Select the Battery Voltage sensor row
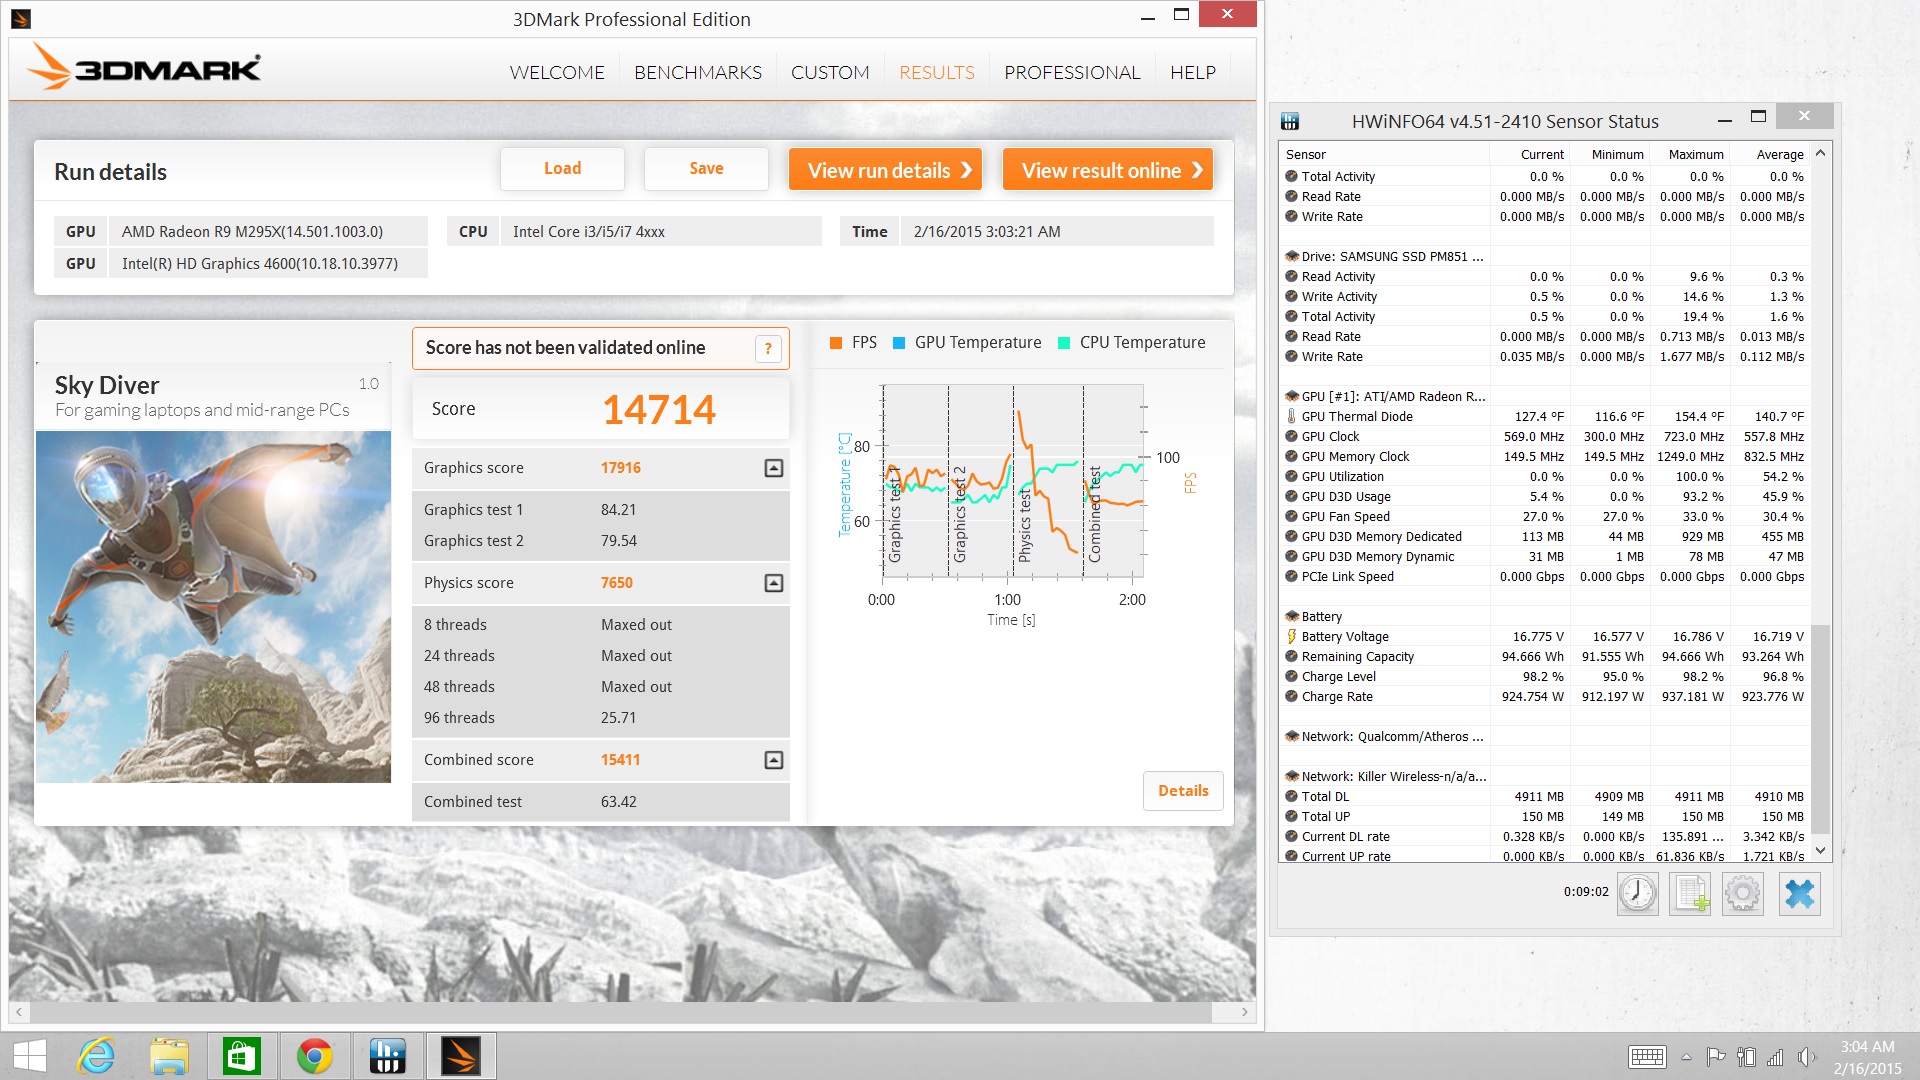 (x=1545, y=636)
